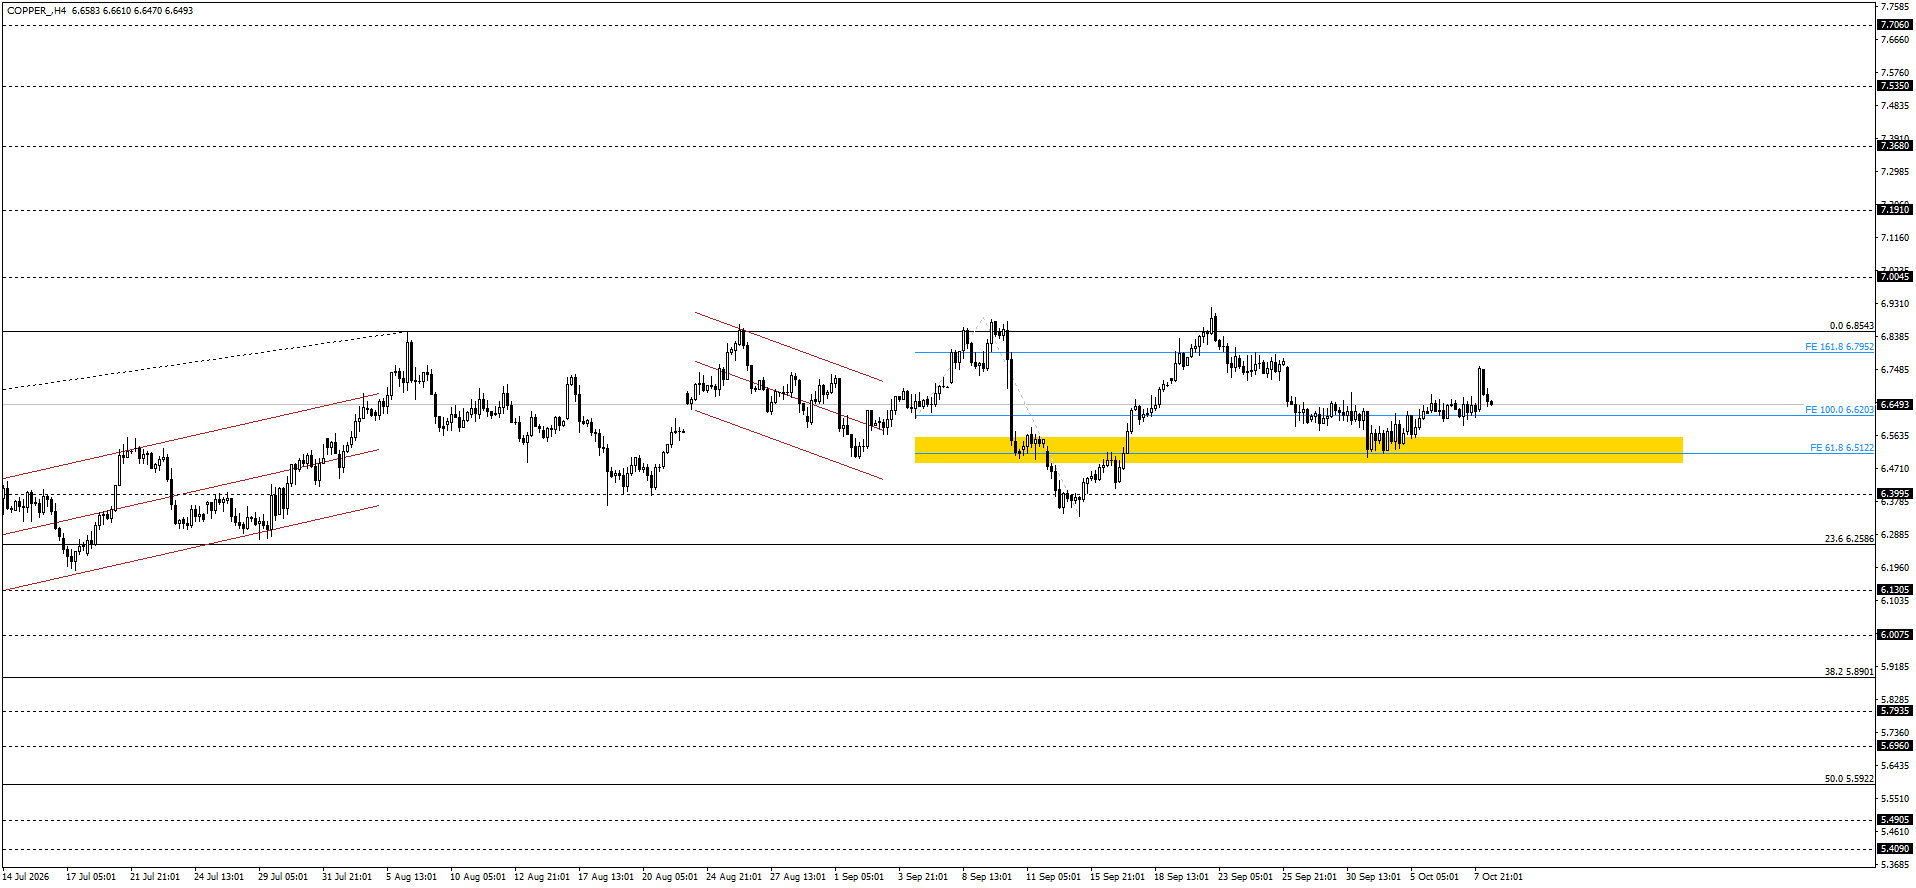Click the FE 100.0 6.6203 expansion label
The image size is (1916, 888).
point(1839,410)
